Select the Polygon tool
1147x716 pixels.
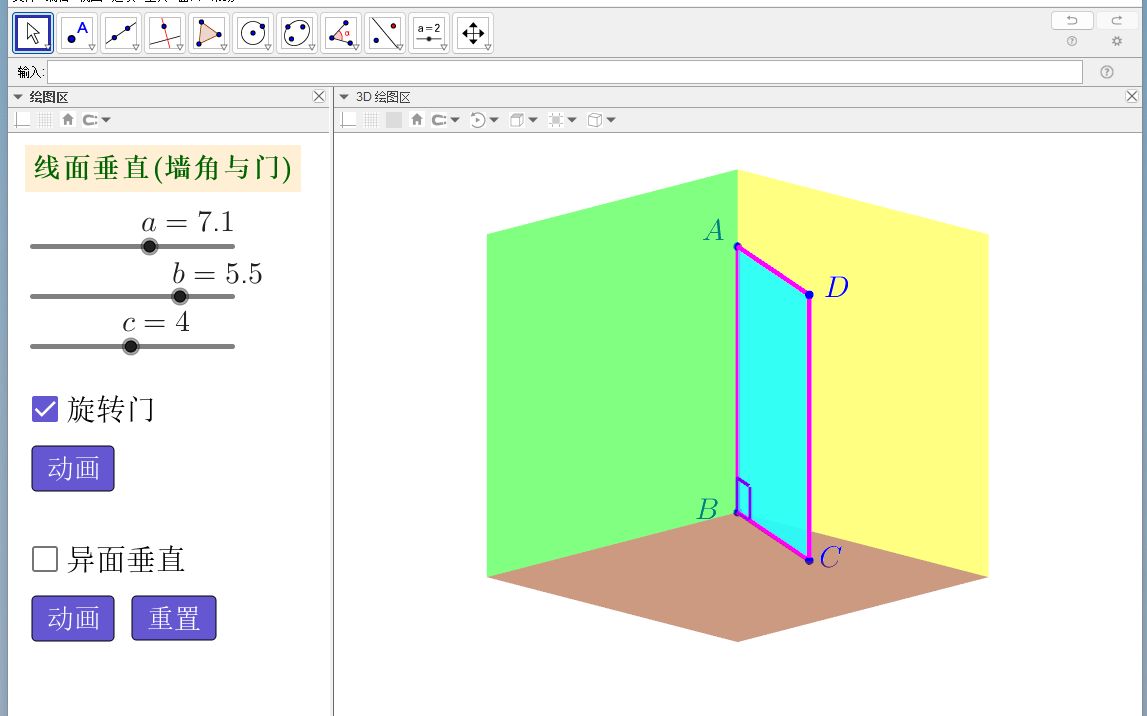pyautogui.click(x=208, y=34)
